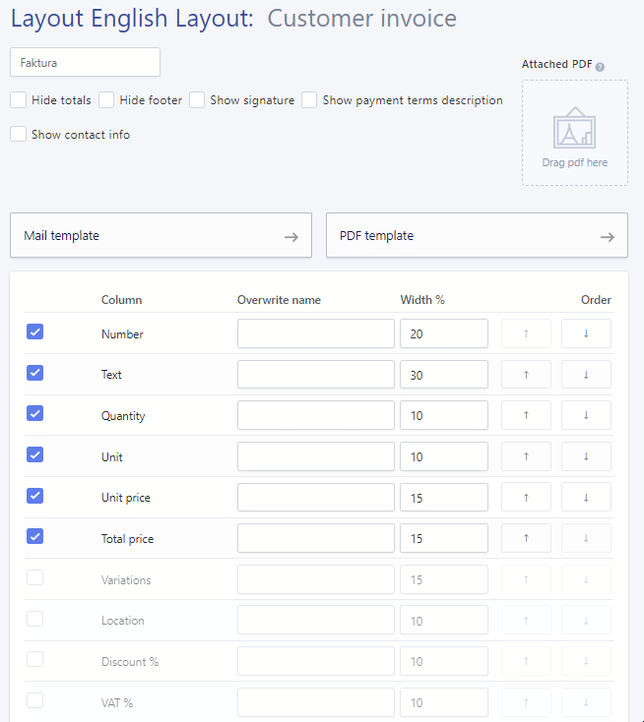Move the Text column up
Screen dimensions: 644x722
526,375
